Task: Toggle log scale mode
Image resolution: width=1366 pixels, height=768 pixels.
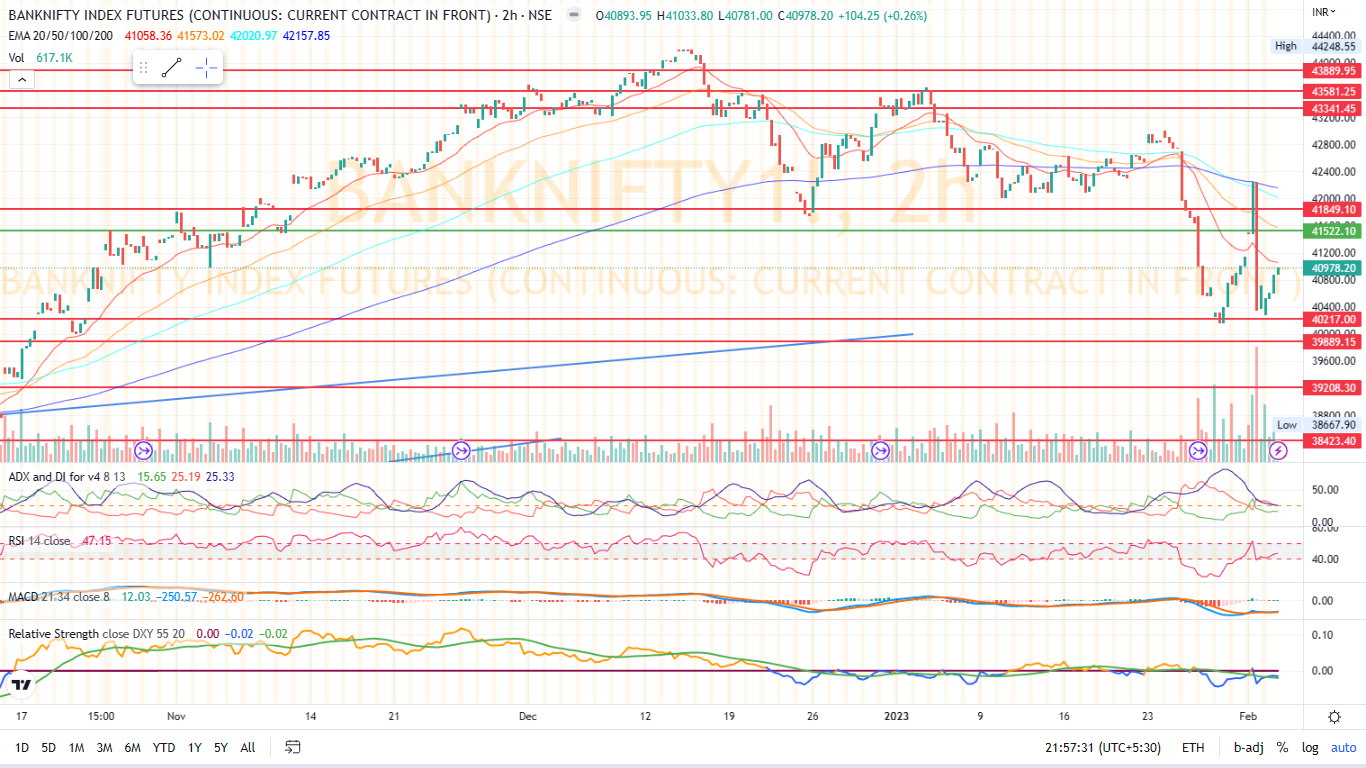Action: 1310,747
